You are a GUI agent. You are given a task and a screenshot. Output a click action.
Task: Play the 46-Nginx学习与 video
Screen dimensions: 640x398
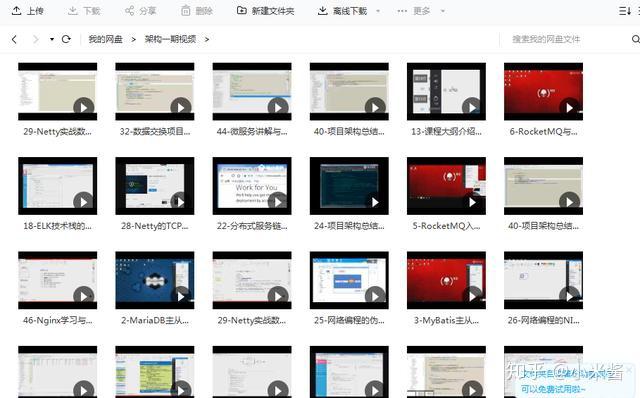click(84, 296)
